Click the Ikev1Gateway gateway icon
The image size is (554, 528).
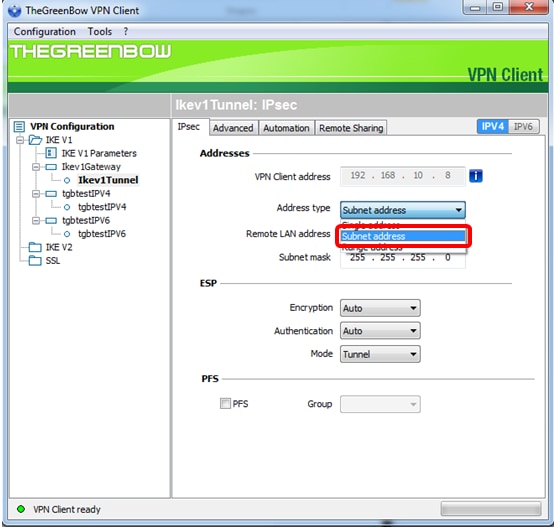[x=51, y=167]
